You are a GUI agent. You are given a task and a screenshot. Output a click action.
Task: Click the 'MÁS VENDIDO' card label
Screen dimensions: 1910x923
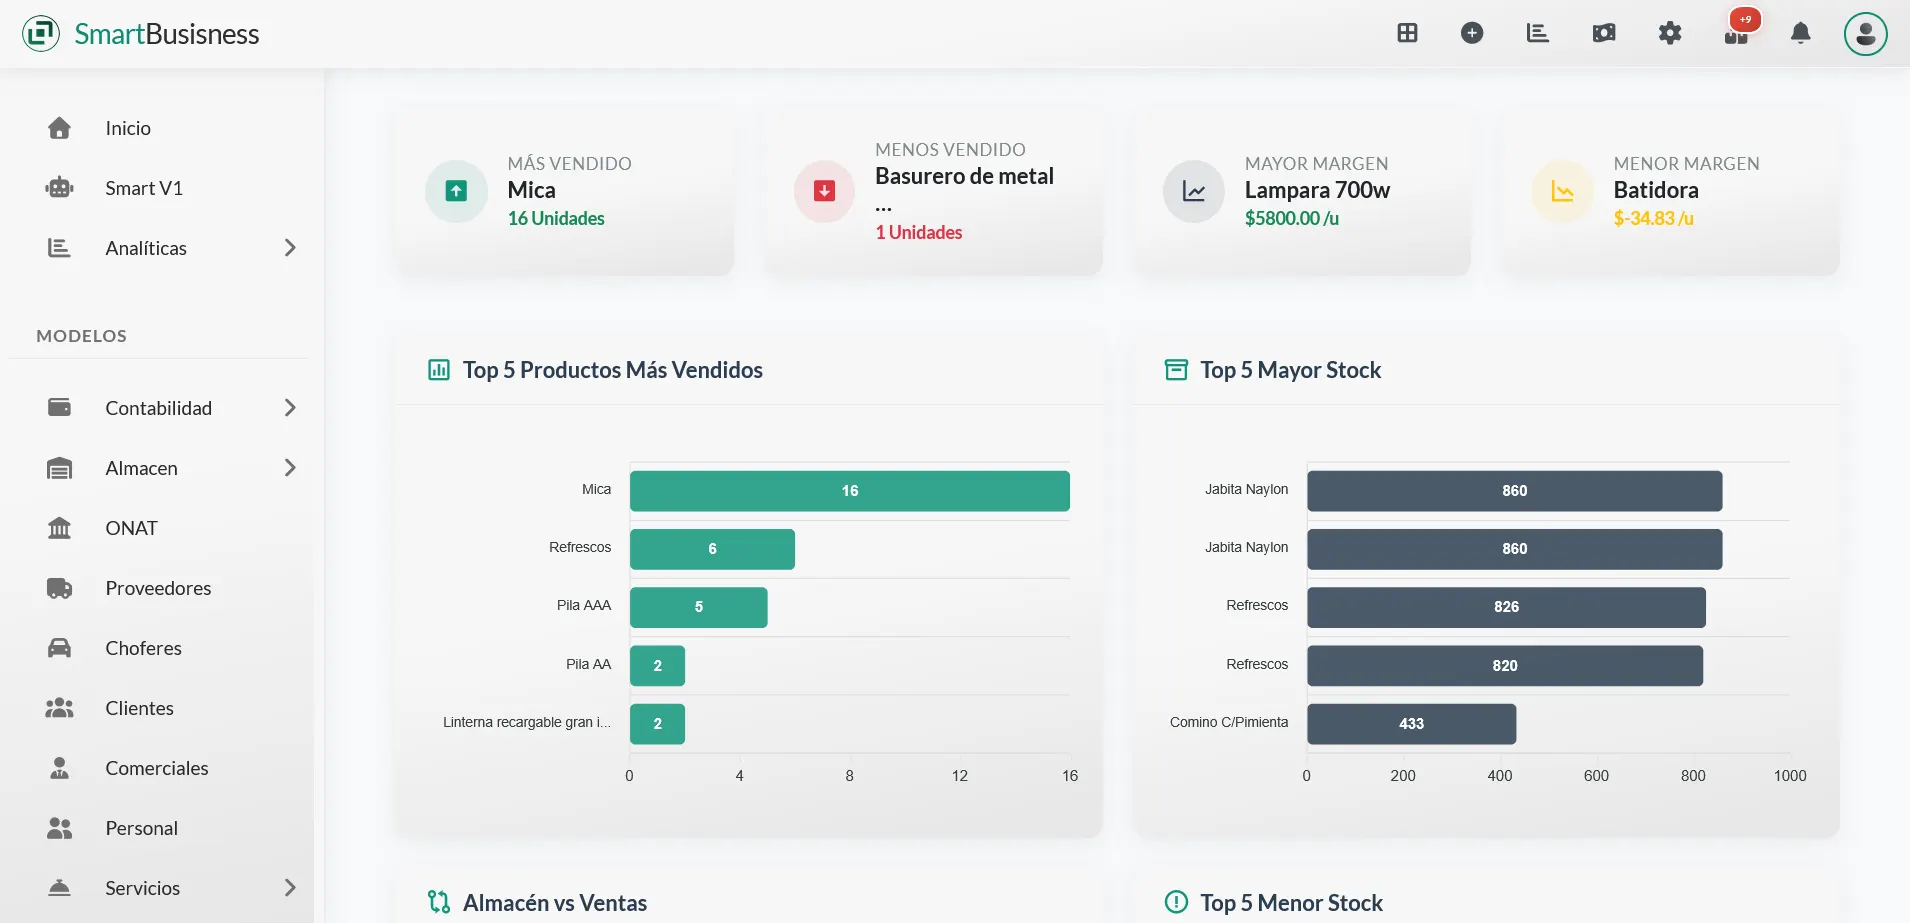coord(569,164)
